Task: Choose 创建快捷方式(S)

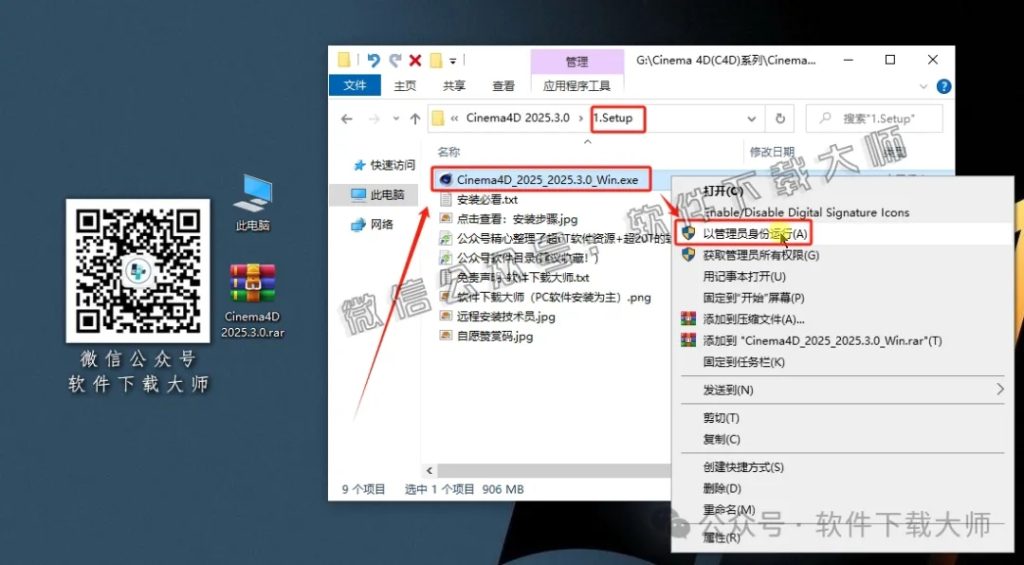Action: point(842,468)
